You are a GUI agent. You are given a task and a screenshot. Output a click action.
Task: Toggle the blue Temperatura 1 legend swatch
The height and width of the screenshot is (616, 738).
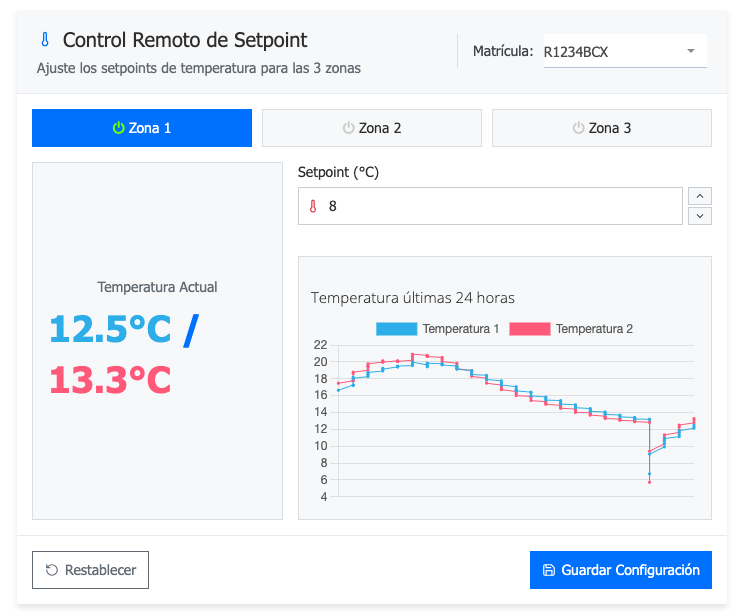click(x=396, y=329)
